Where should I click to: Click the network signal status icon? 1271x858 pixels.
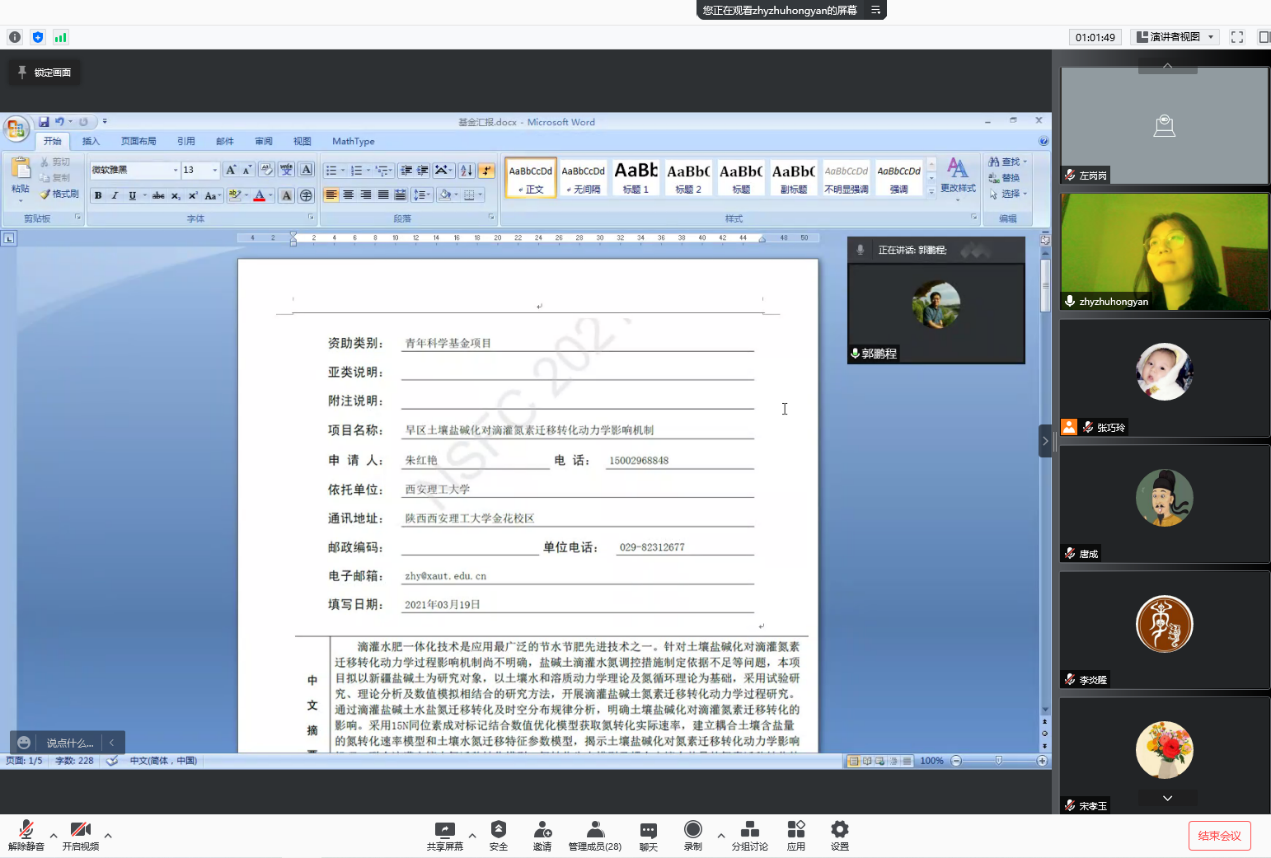(x=61, y=37)
